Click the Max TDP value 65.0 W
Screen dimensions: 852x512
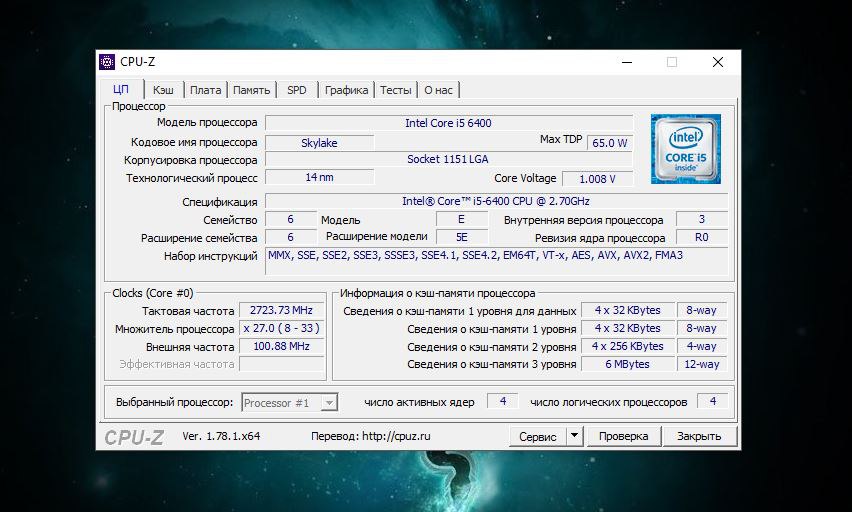pyautogui.click(x=610, y=143)
